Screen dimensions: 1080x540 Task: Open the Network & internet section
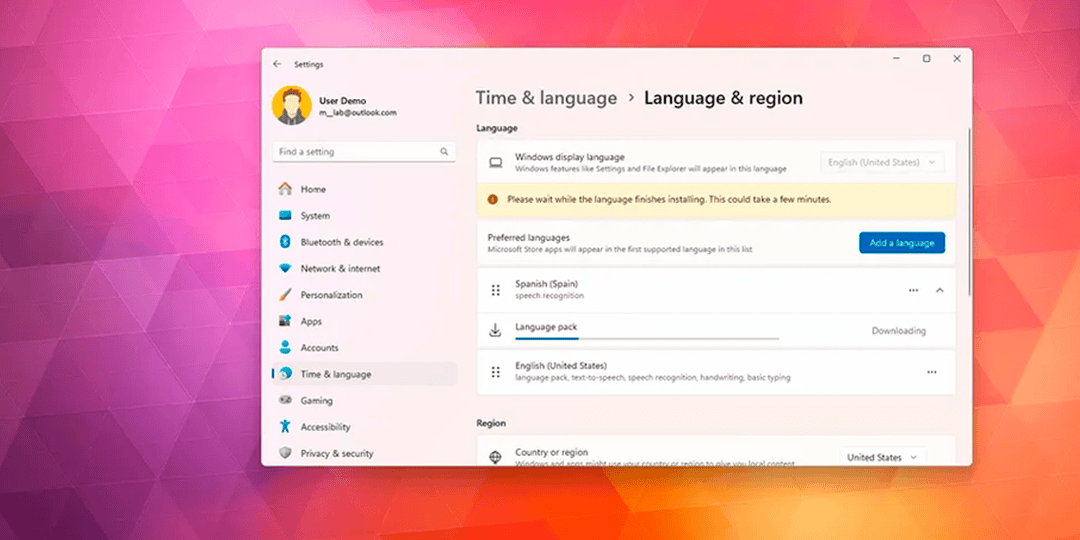(340, 269)
